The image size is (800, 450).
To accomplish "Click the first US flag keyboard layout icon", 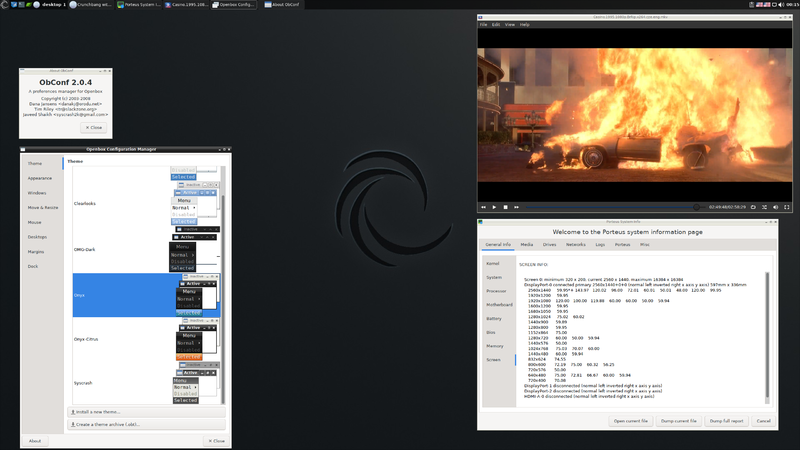I will [x=759, y=5].
